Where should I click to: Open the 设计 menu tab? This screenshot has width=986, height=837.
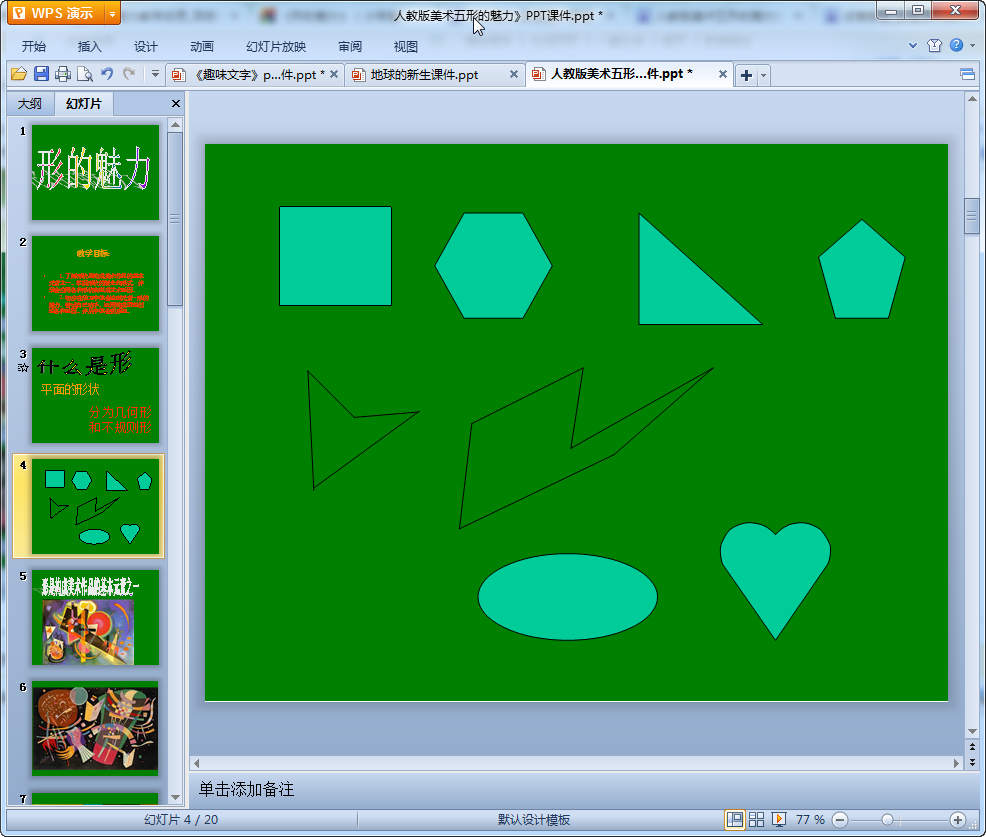pos(145,47)
